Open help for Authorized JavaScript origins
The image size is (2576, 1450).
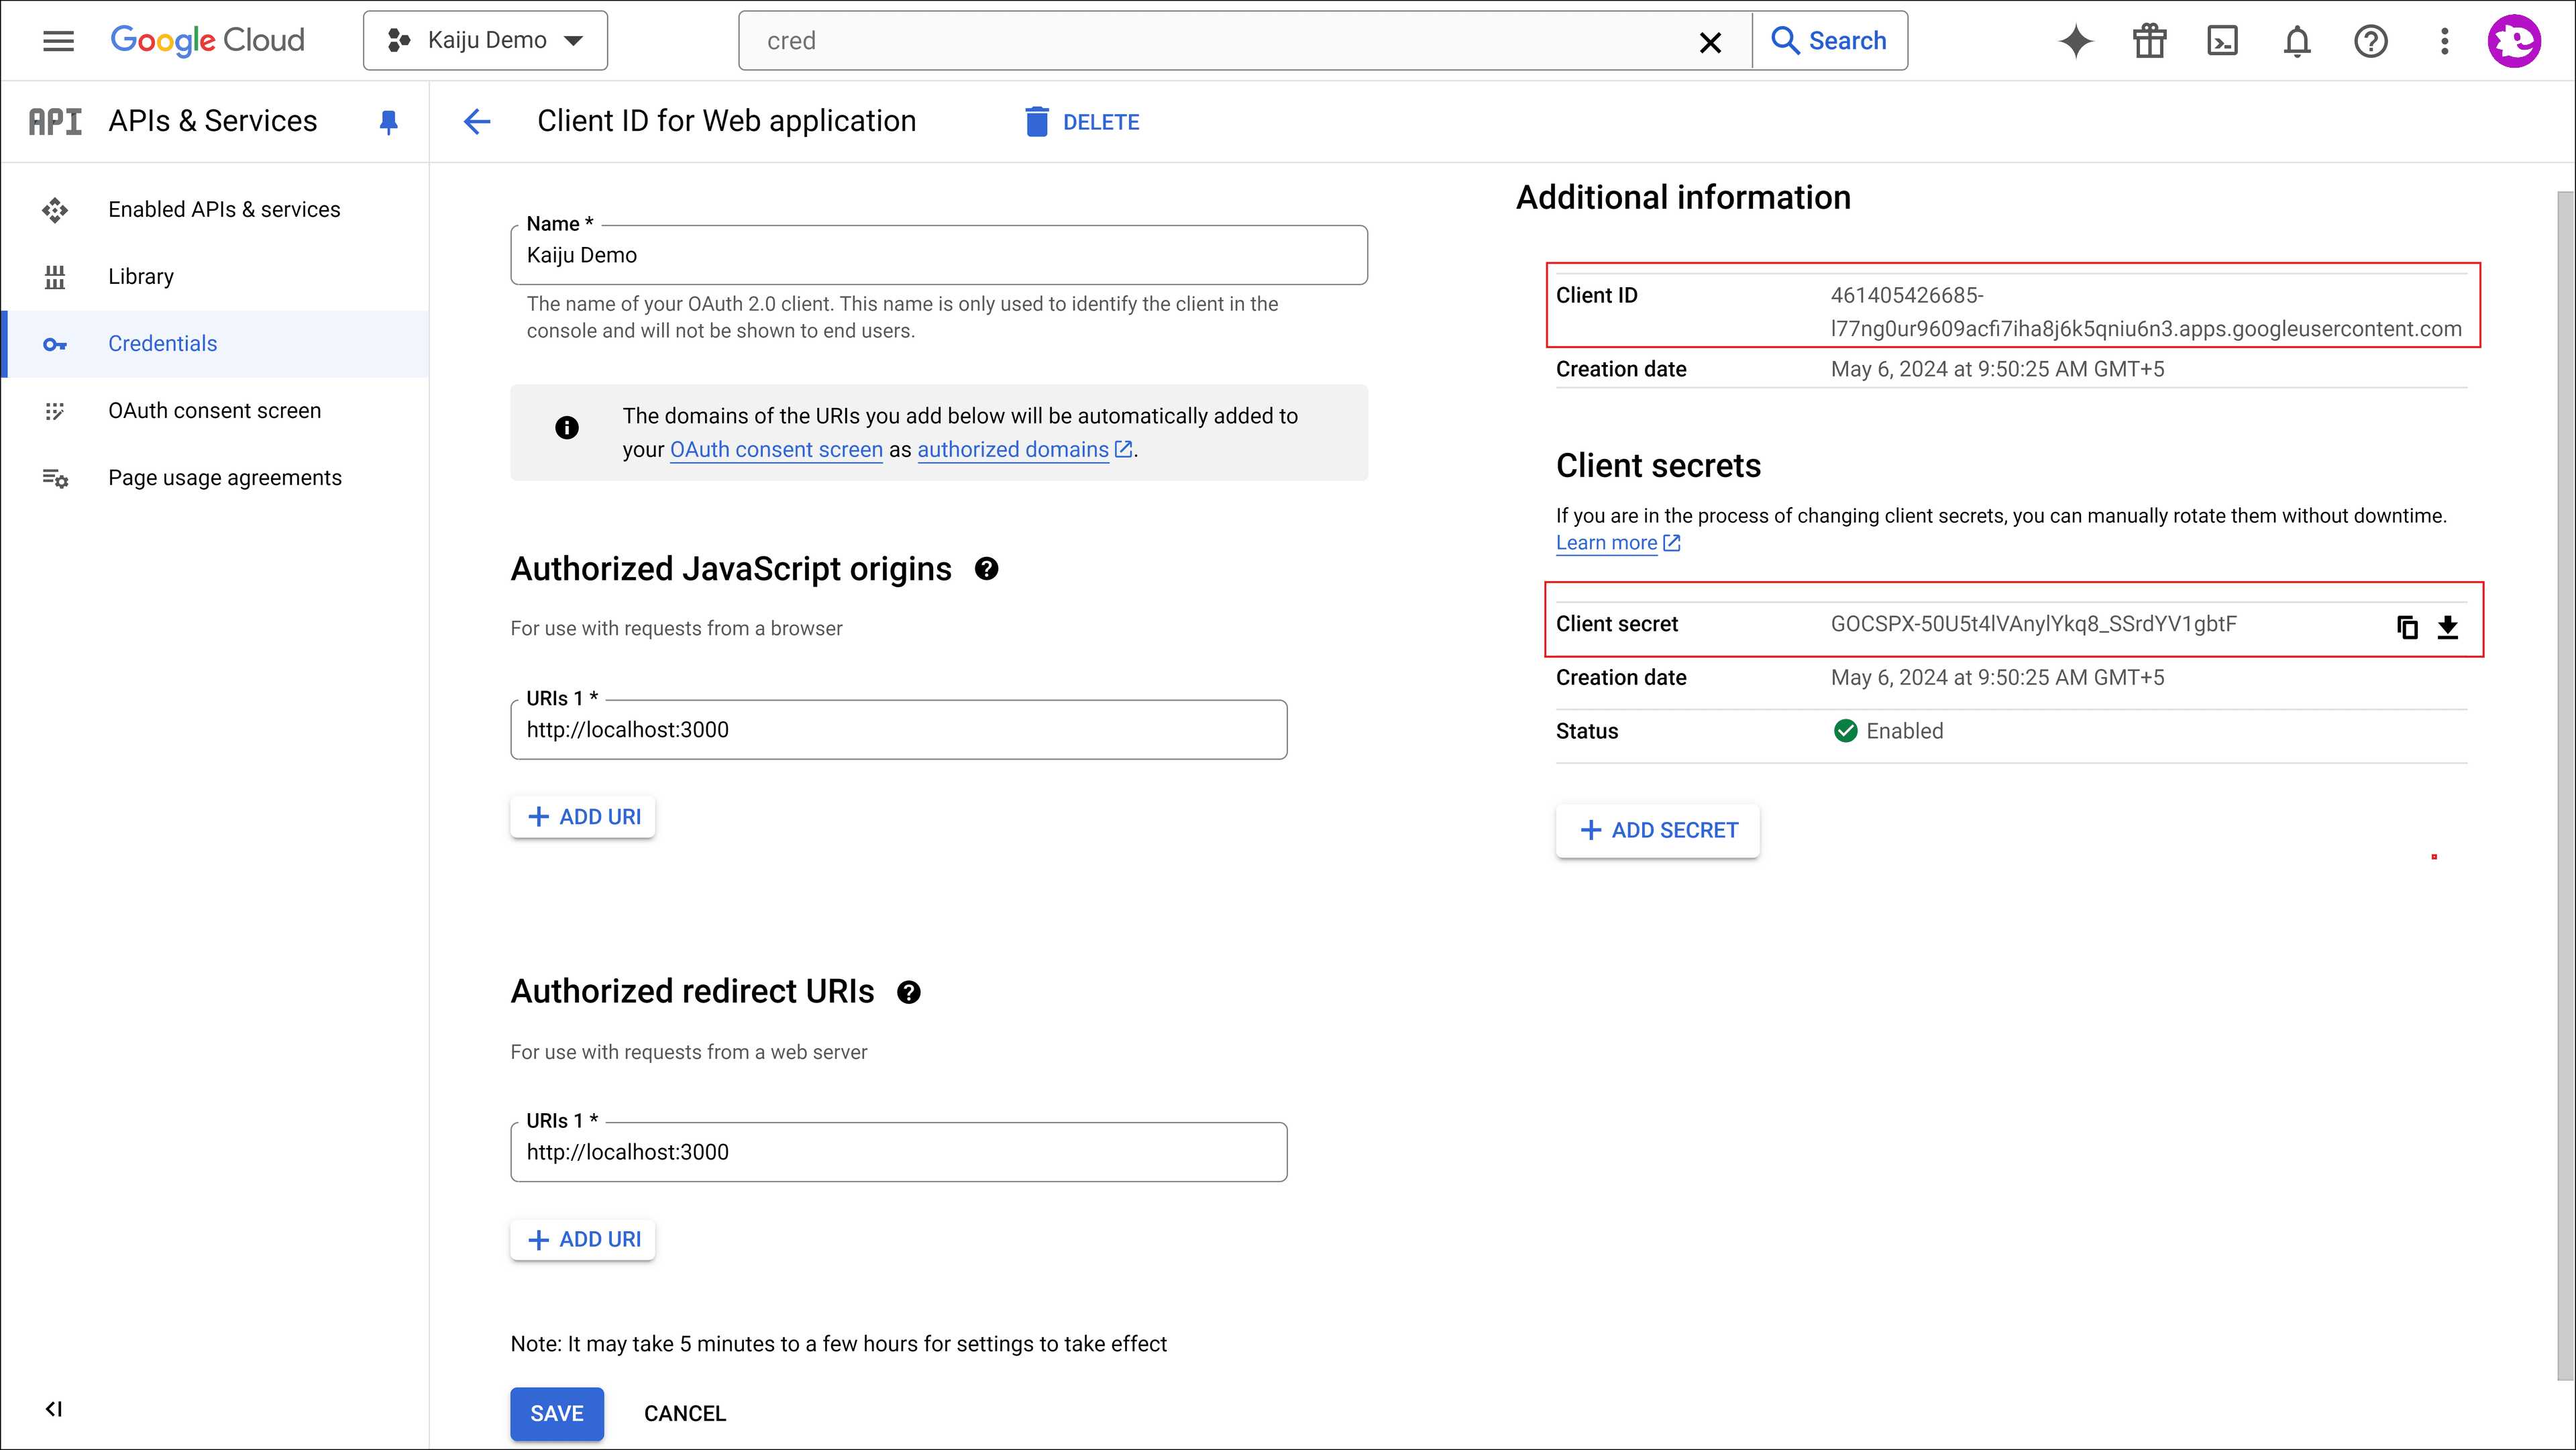tap(986, 569)
